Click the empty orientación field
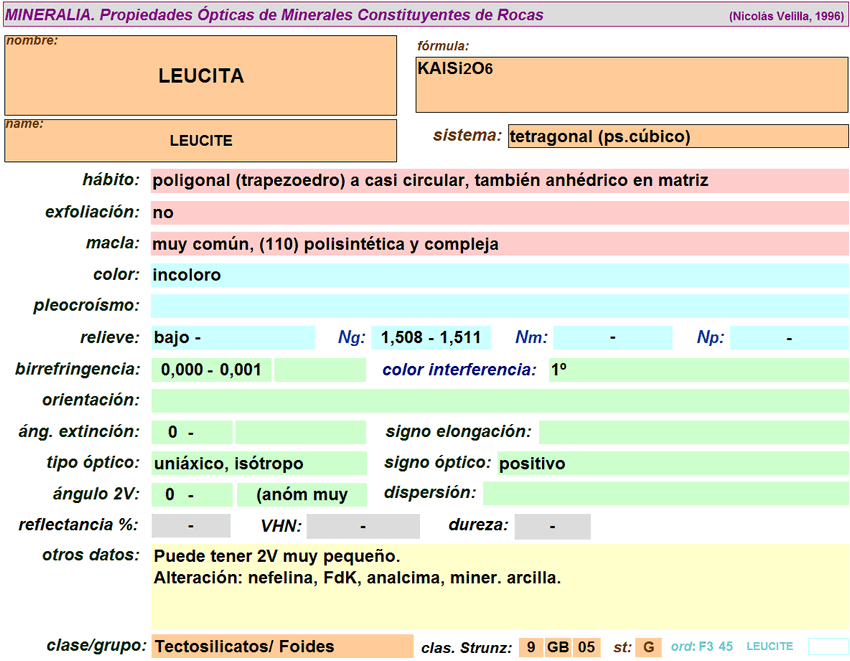Viewport: 850px width, 661px height. click(x=499, y=400)
